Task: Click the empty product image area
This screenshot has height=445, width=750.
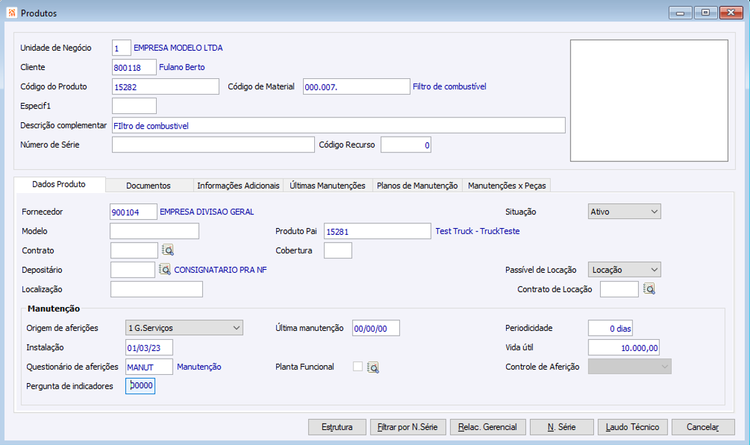Action: [x=649, y=100]
